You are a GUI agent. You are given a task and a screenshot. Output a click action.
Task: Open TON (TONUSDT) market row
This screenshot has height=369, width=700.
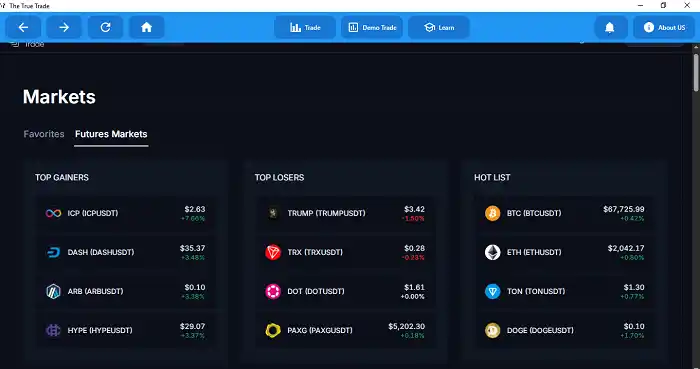coord(565,291)
